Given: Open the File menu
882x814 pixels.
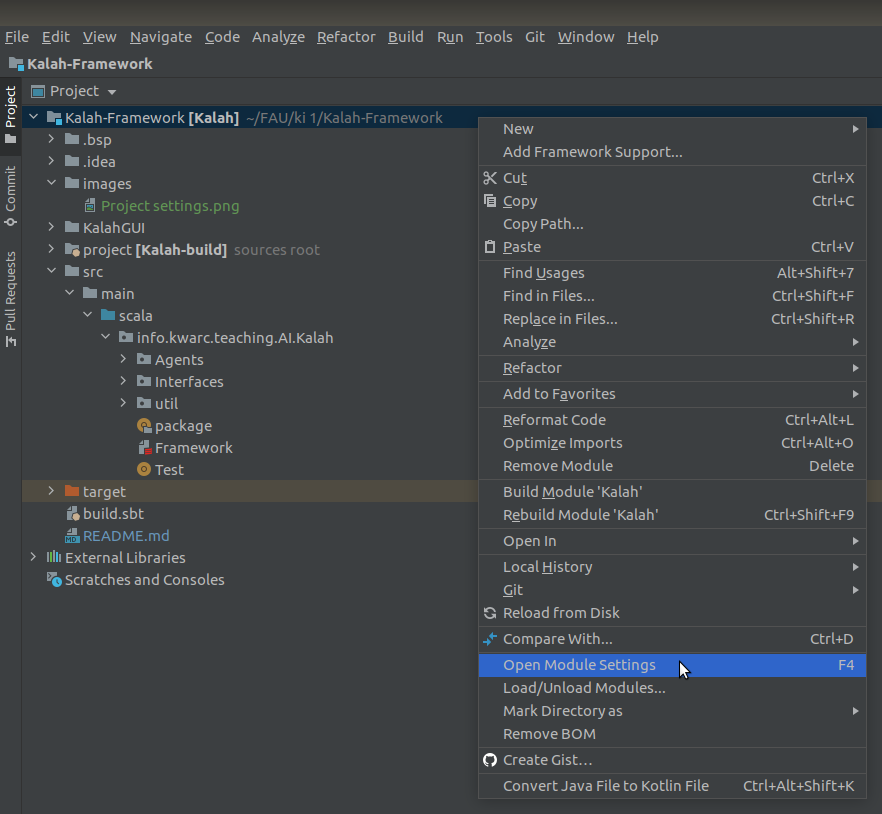Looking at the screenshot, I should (17, 37).
